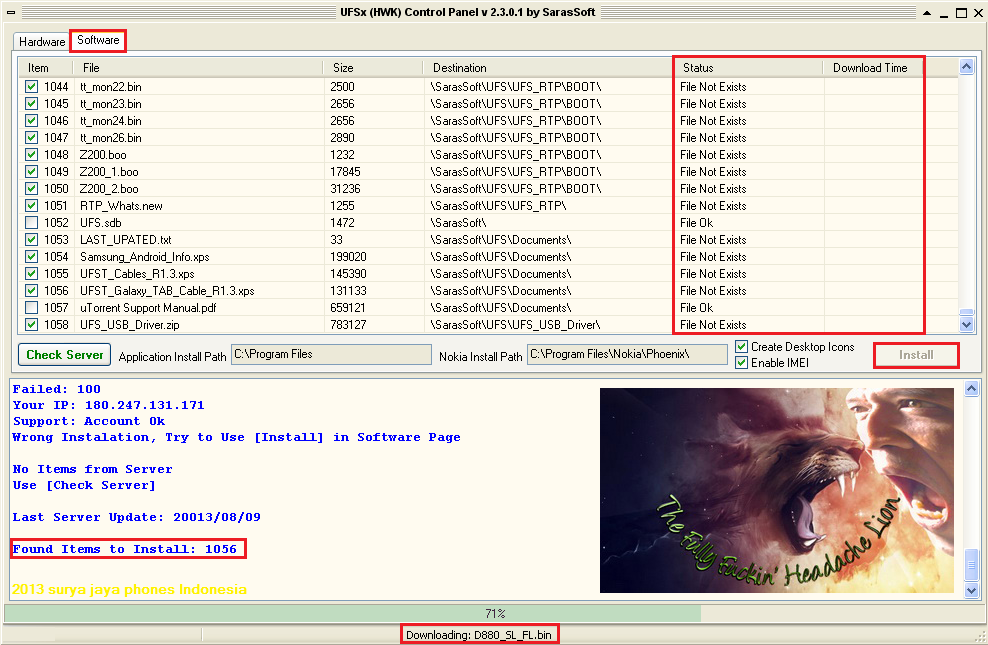Viewport: 988px width, 645px height.
Task: Uncheck item 1045 tt_mon23.bin
Action: [x=32, y=103]
